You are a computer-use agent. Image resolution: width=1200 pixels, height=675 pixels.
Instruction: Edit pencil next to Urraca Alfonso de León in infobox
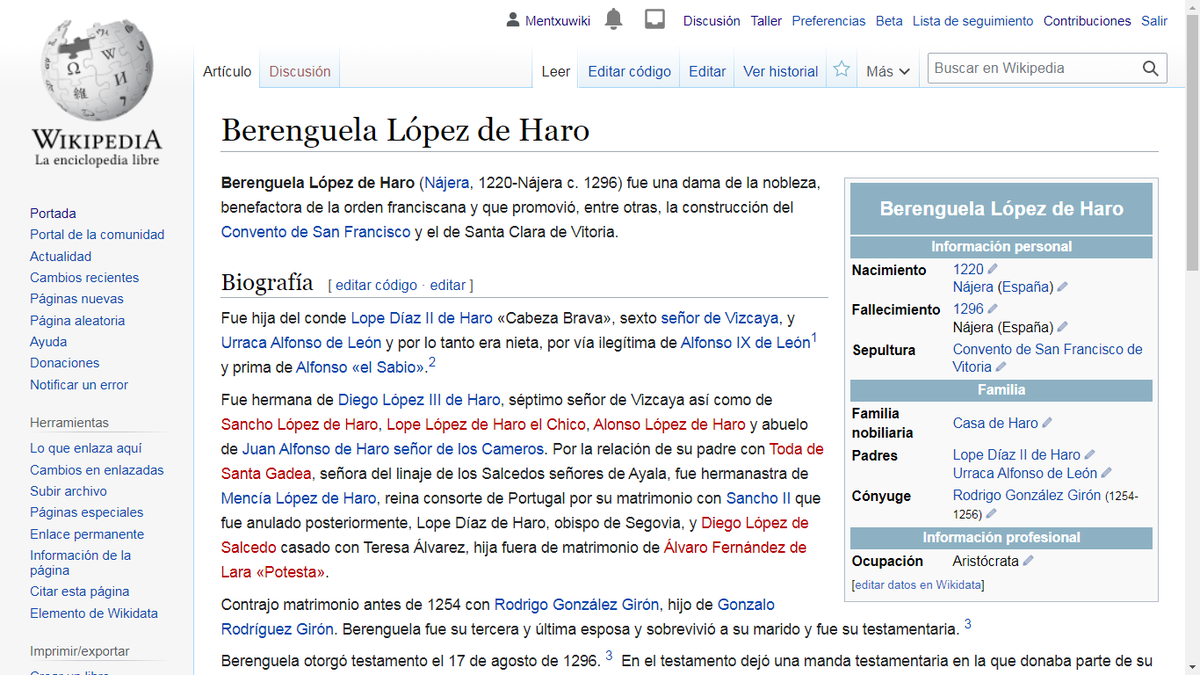1107,473
